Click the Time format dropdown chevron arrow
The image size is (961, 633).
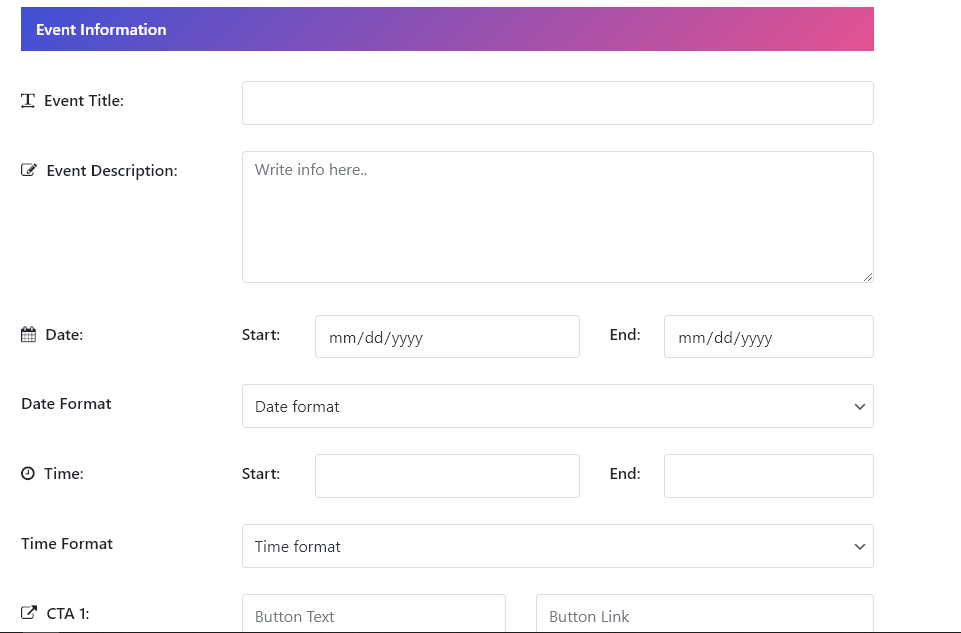point(859,547)
